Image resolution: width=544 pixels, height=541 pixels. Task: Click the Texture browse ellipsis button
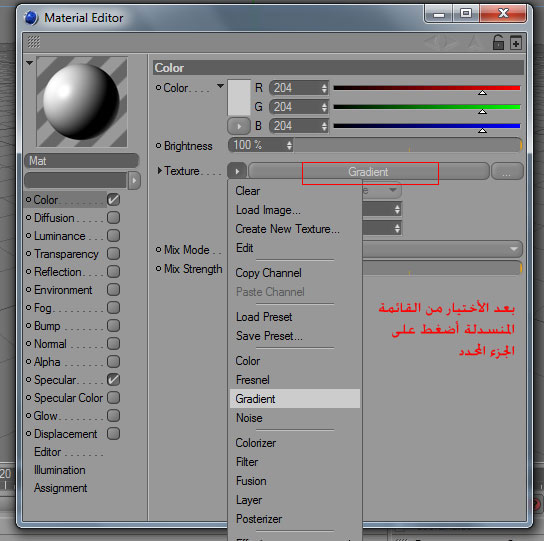507,171
